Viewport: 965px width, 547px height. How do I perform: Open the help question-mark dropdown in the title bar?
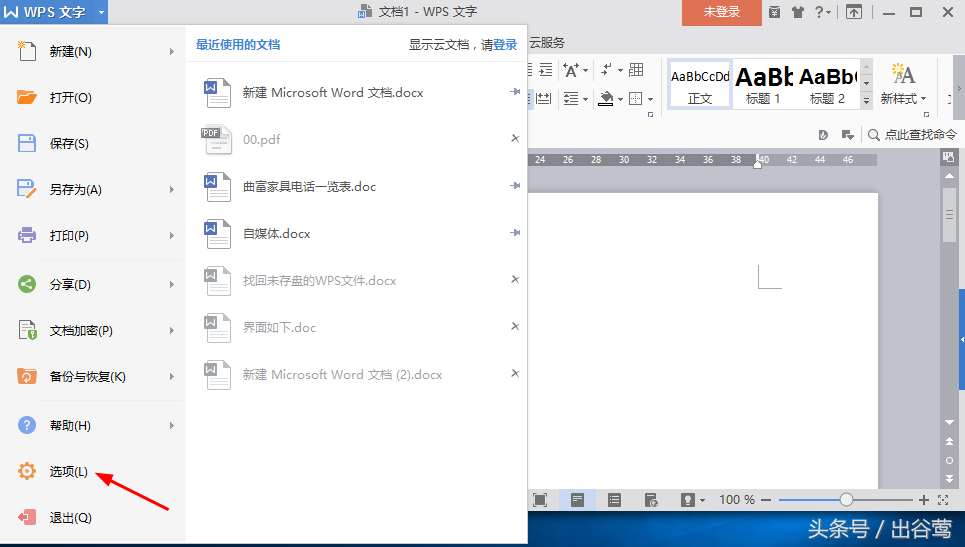(x=823, y=12)
